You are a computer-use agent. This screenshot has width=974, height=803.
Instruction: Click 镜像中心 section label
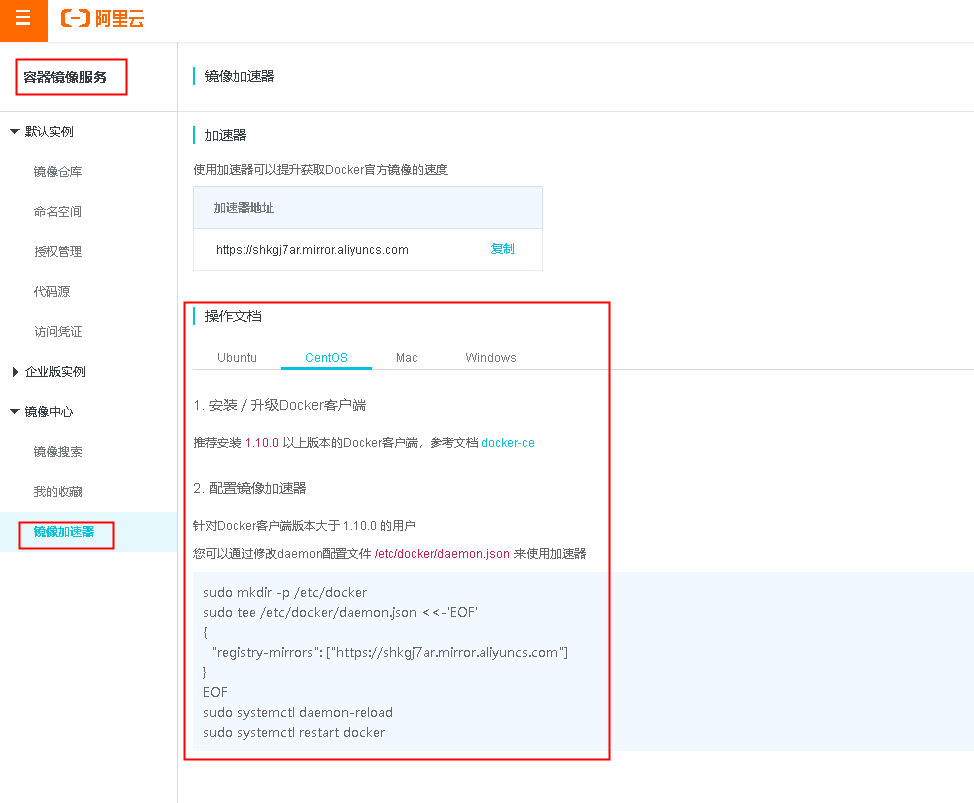49,412
